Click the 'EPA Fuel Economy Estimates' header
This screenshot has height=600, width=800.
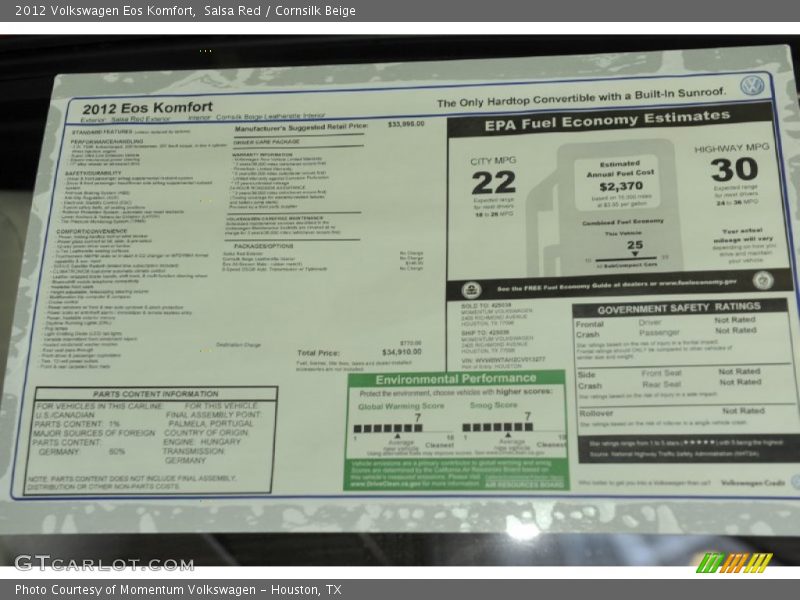click(x=607, y=120)
